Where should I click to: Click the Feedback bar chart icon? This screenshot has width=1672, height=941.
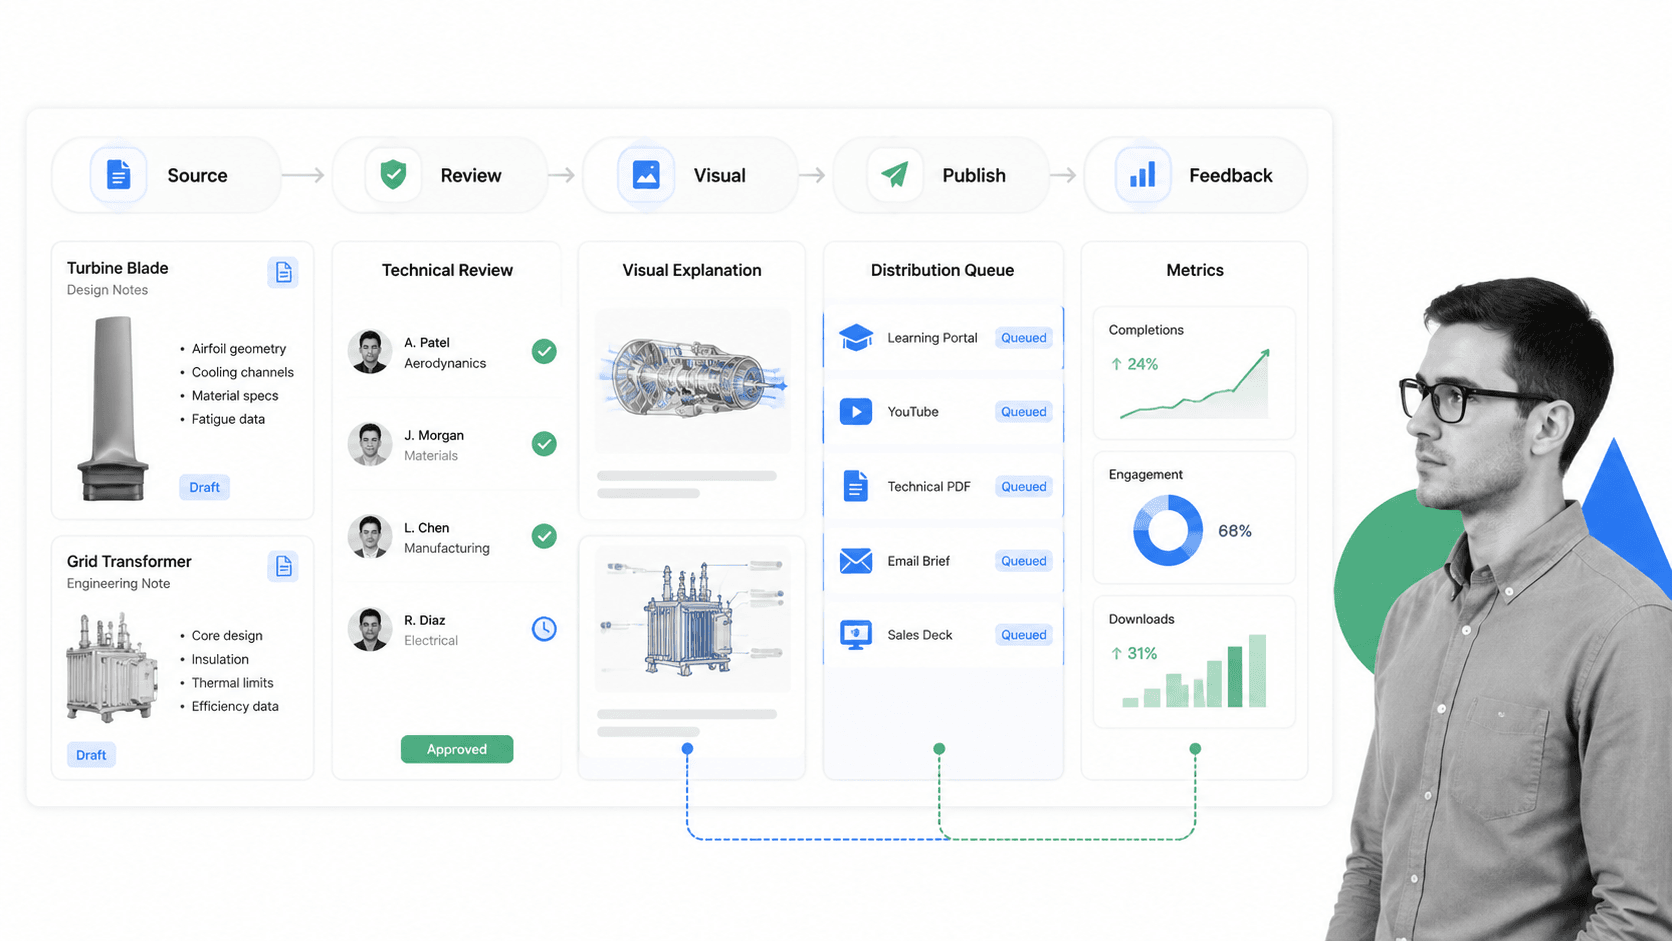tap(1143, 175)
